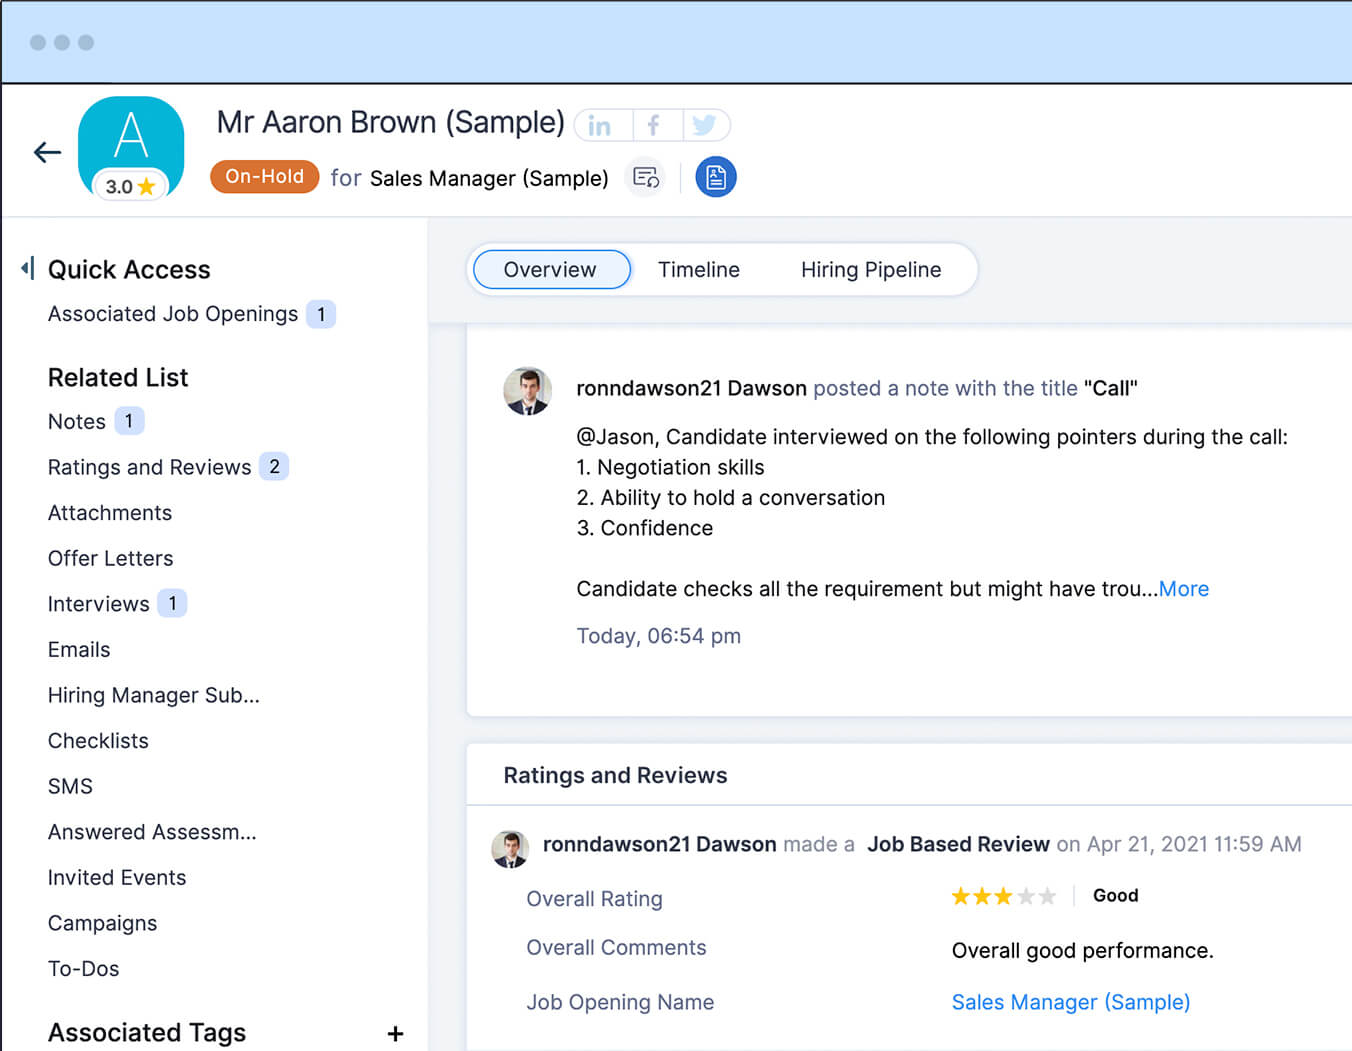This screenshot has width=1352, height=1051.
Task: Open the candidate's LinkedIn profile icon
Action: (x=600, y=125)
